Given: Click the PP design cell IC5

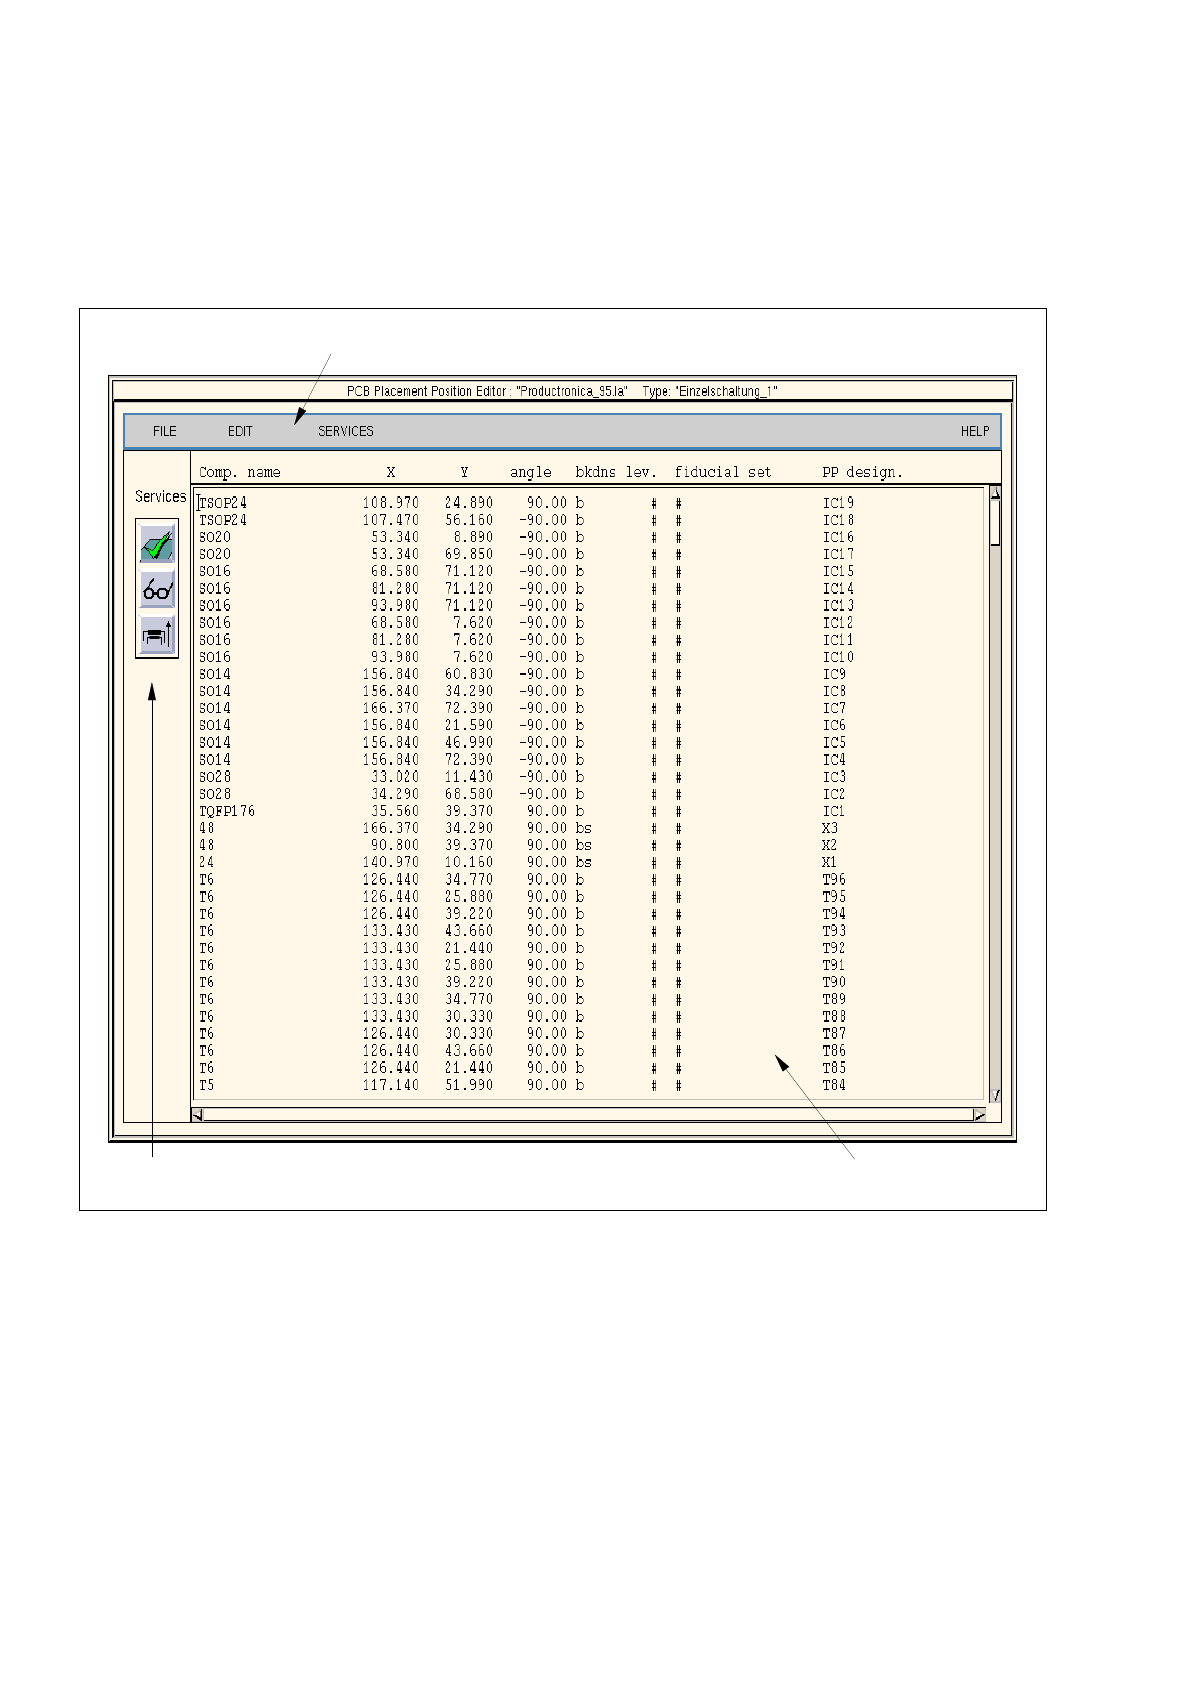Looking at the screenshot, I should (834, 743).
